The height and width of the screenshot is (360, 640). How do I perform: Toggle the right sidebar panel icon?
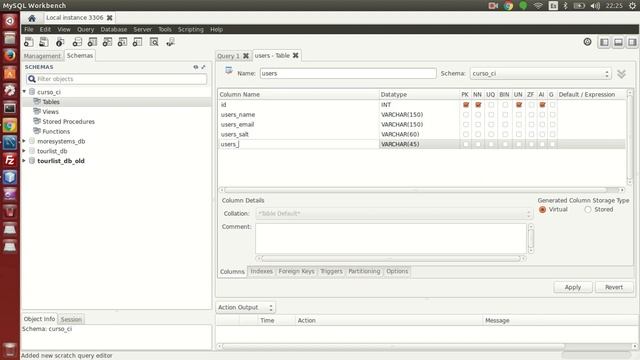click(632, 42)
